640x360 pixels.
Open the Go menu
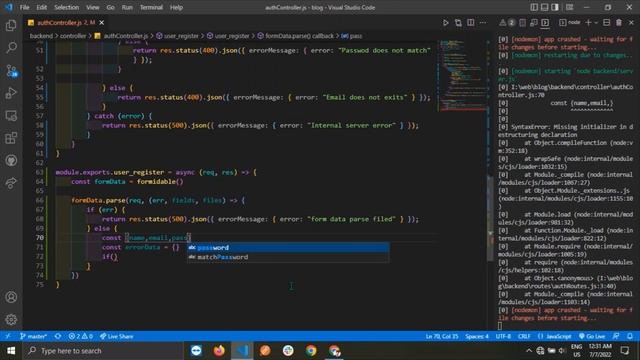click(111, 7)
